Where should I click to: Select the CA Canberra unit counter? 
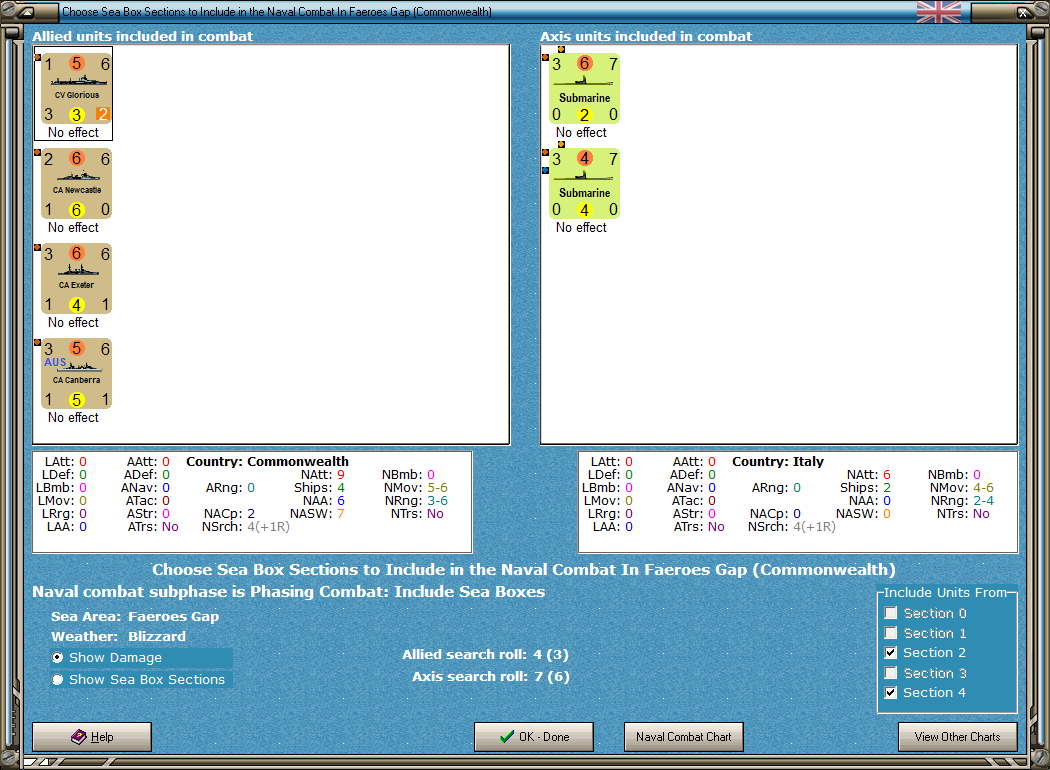[x=76, y=374]
